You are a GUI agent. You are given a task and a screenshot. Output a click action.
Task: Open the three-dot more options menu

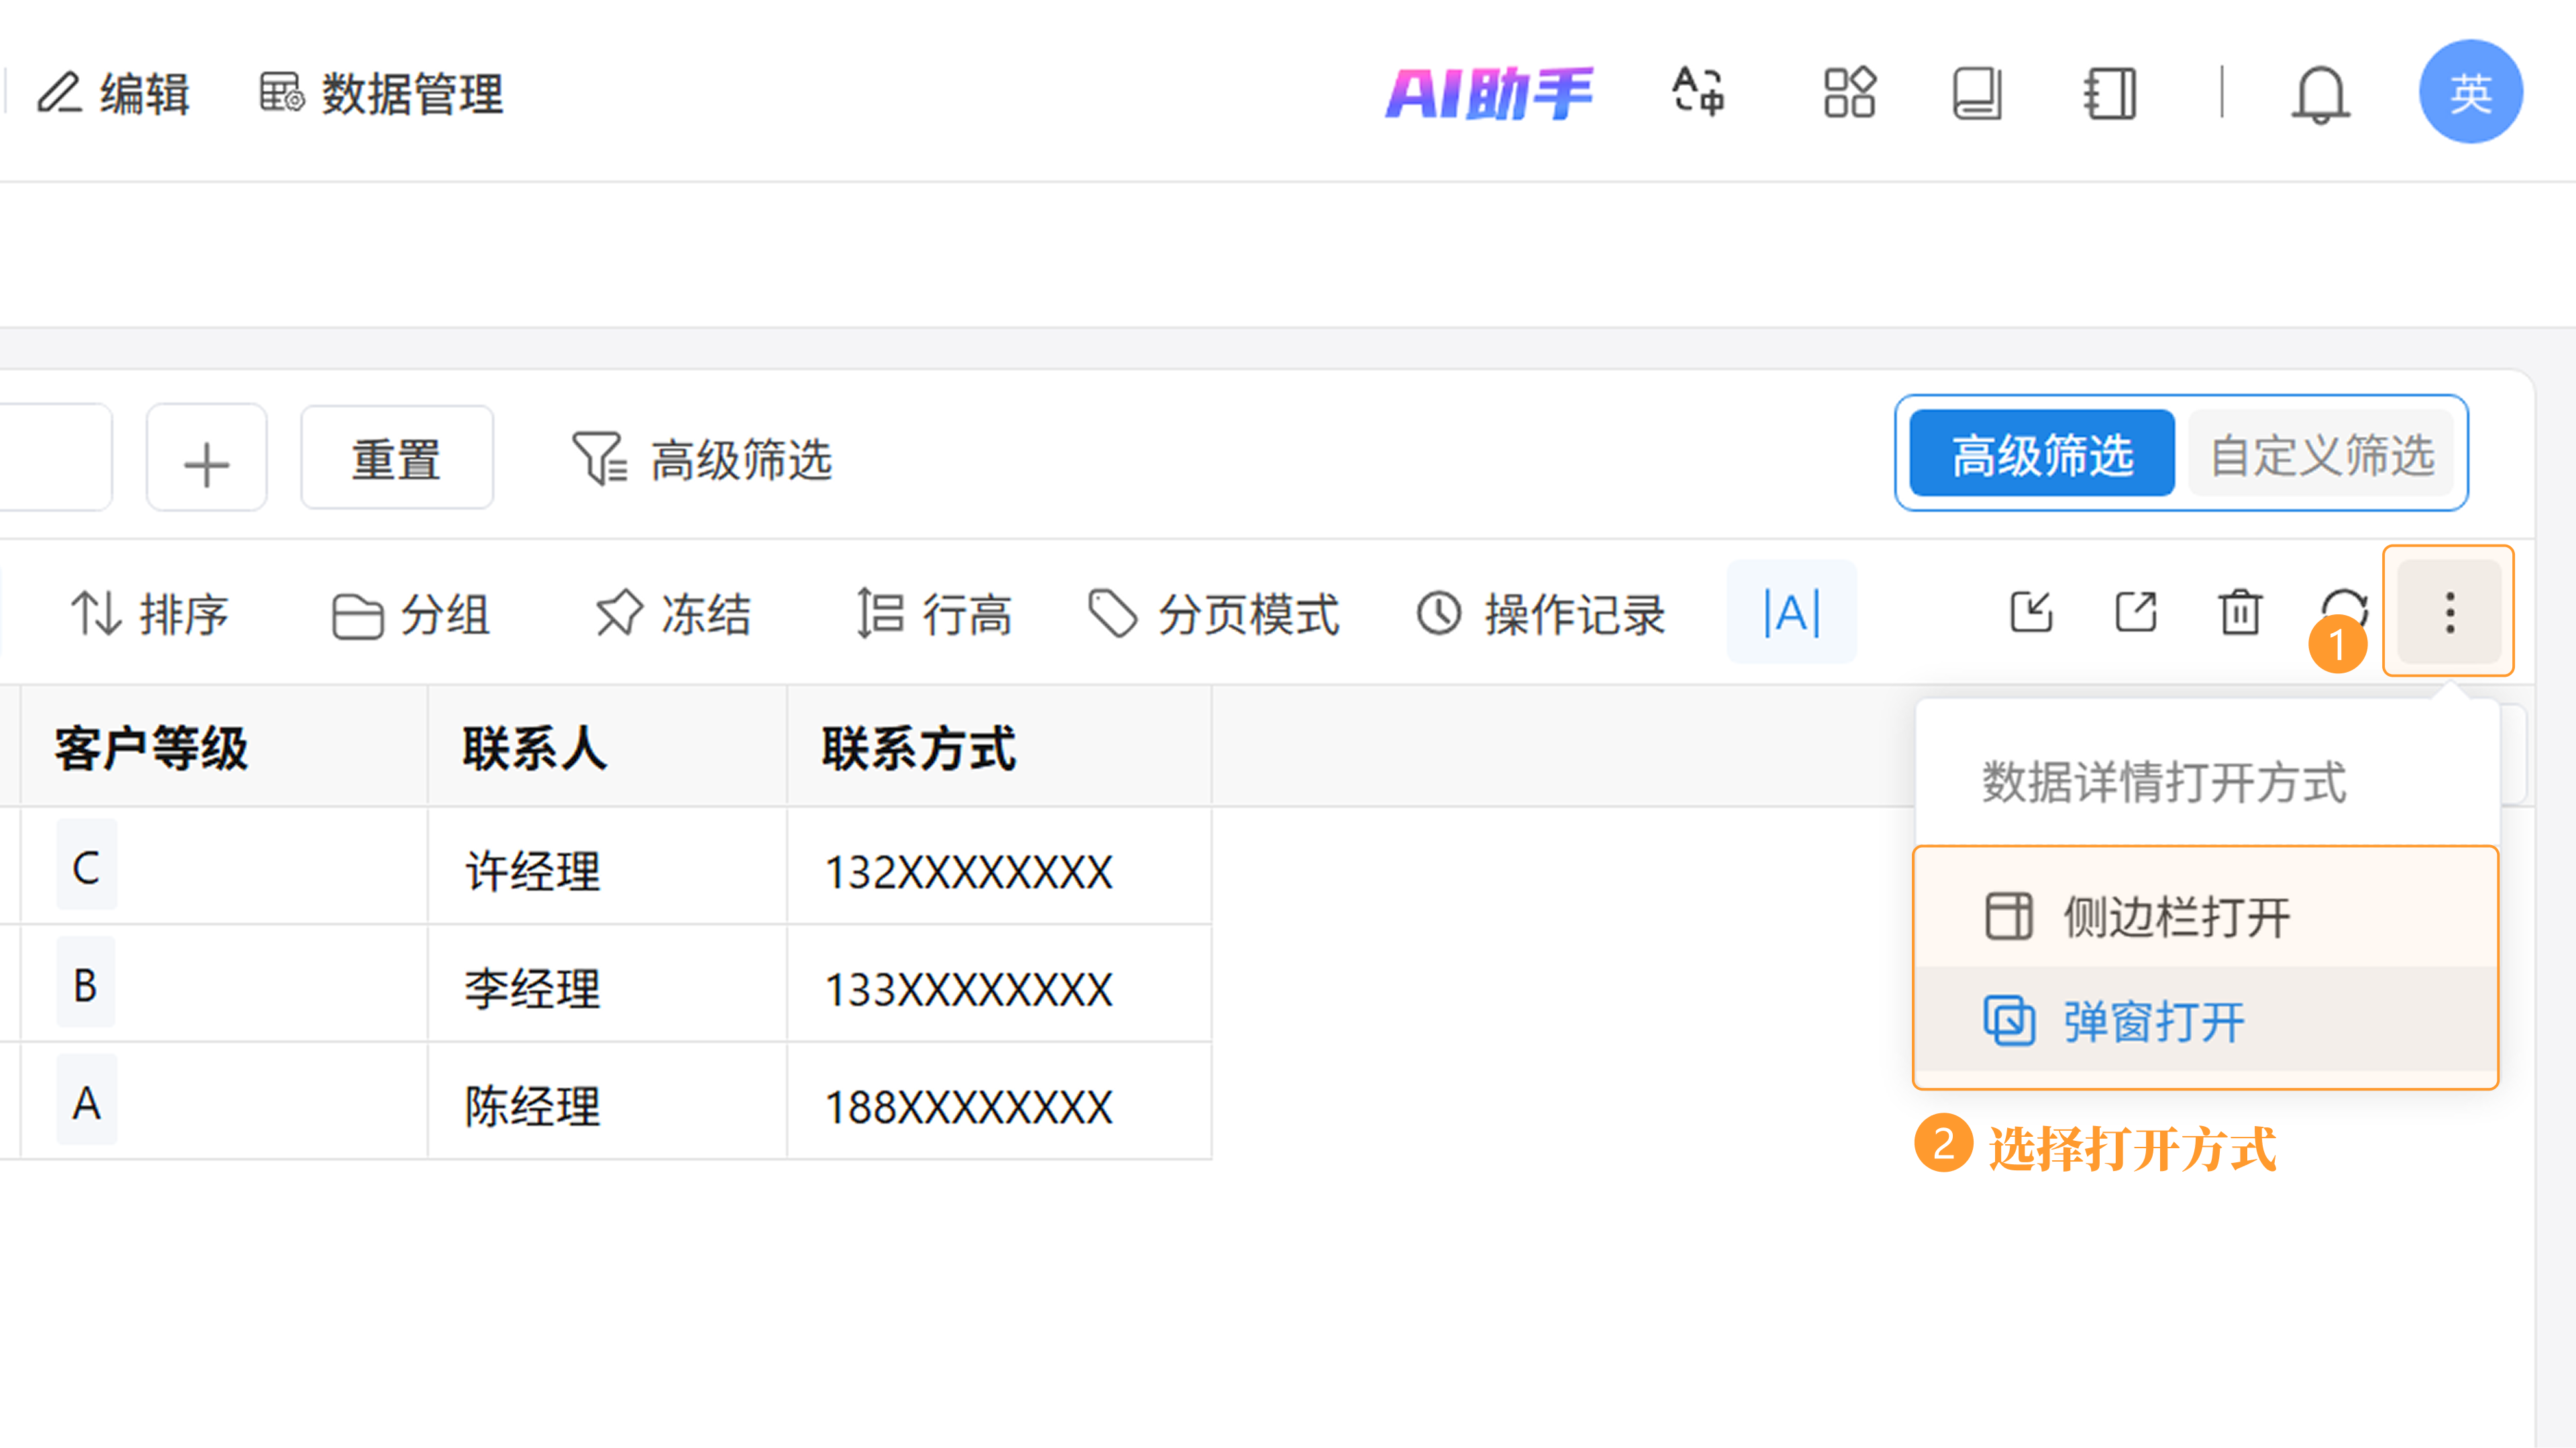(2449, 612)
